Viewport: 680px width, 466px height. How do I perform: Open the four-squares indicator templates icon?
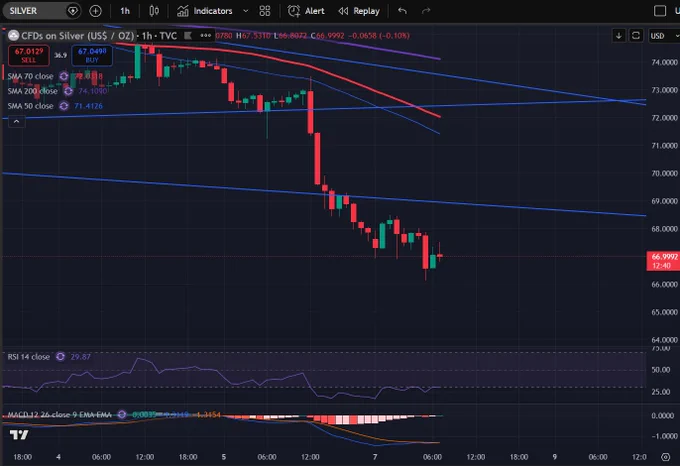[x=265, y=11]
